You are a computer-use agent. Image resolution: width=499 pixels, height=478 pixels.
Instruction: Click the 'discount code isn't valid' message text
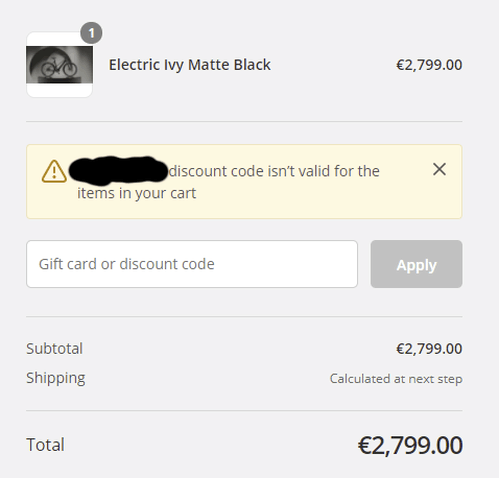tap(274, 171)
